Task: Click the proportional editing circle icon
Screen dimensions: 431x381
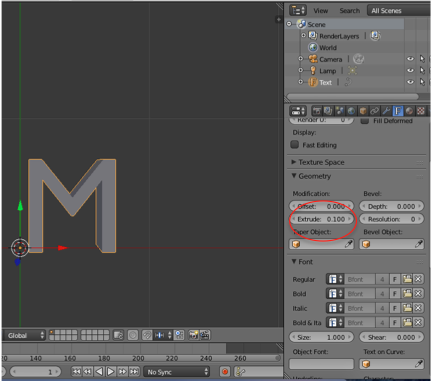Action: 133,335
